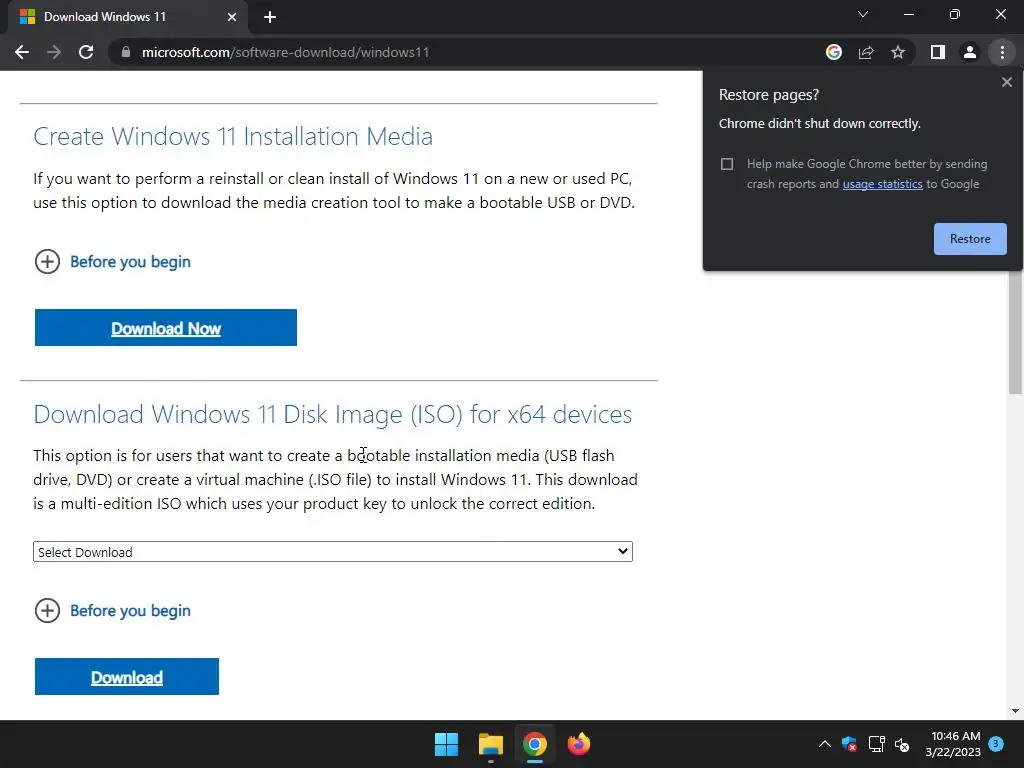Click the muted volume tray icon
This screenshot has width=1024, height=768.
pos(902,744)
